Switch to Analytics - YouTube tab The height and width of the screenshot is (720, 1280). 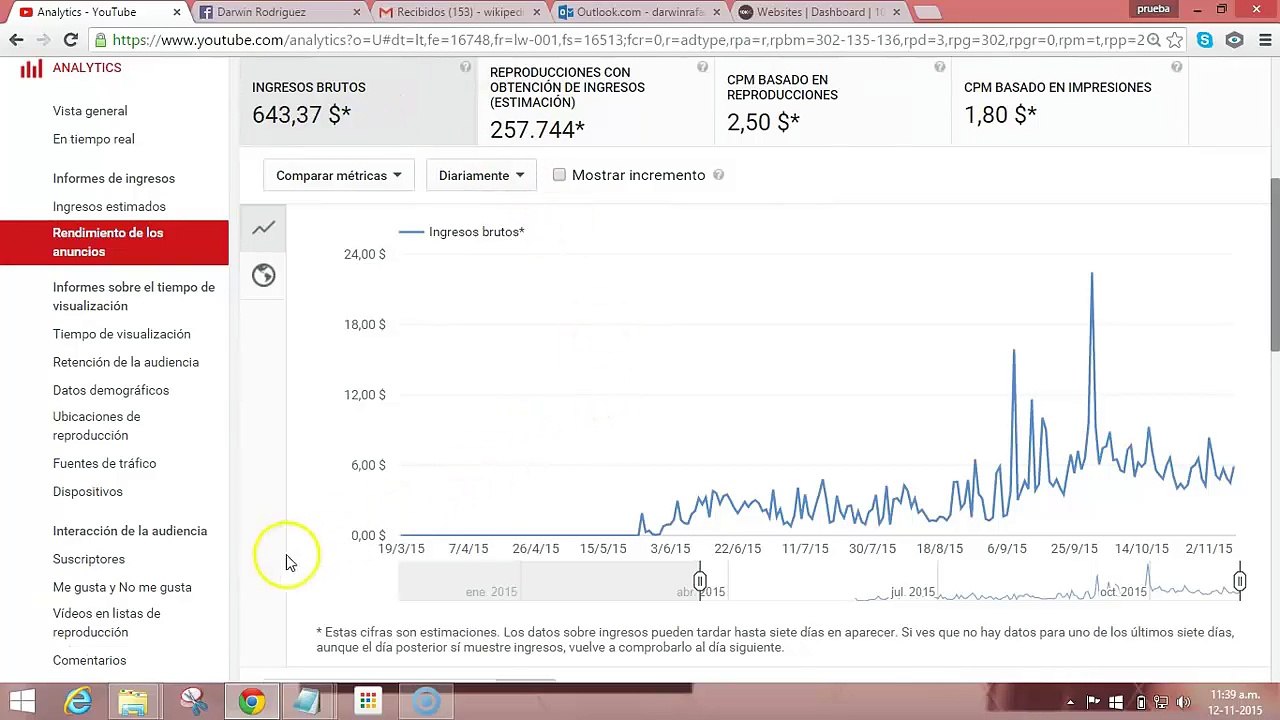pyautogui.click(x=95, y=12)
